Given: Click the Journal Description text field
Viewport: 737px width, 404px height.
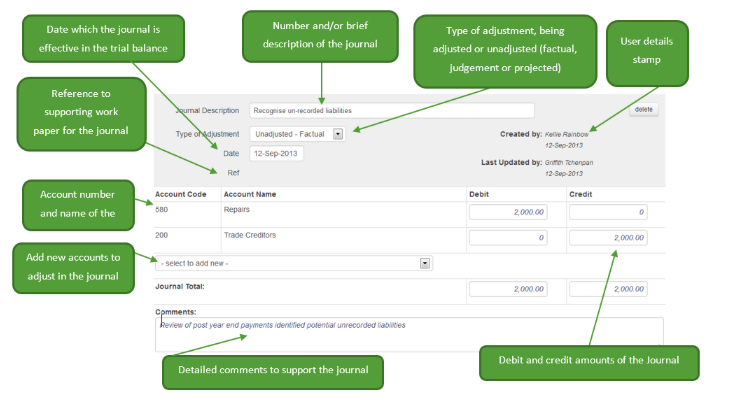Looking at the screenshot, I should coord(390,110).
